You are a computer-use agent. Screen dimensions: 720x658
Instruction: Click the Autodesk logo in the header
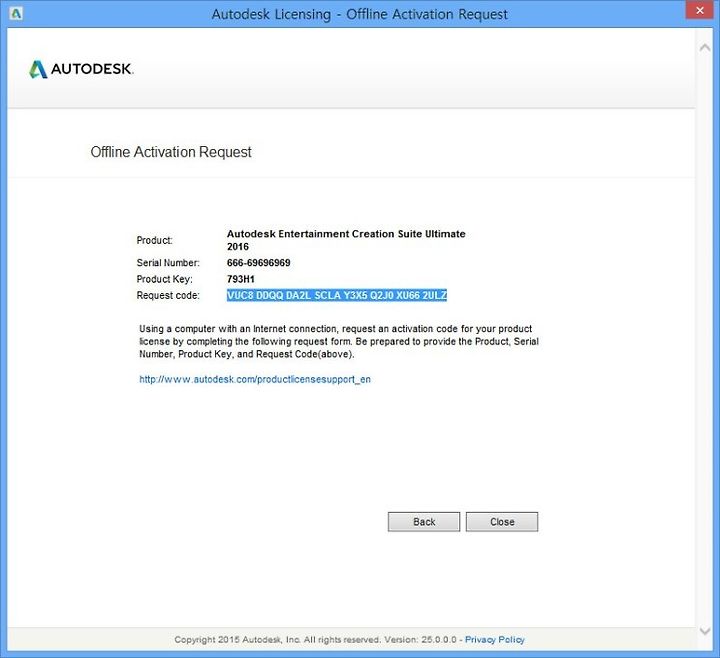click(x=81, y=69)
